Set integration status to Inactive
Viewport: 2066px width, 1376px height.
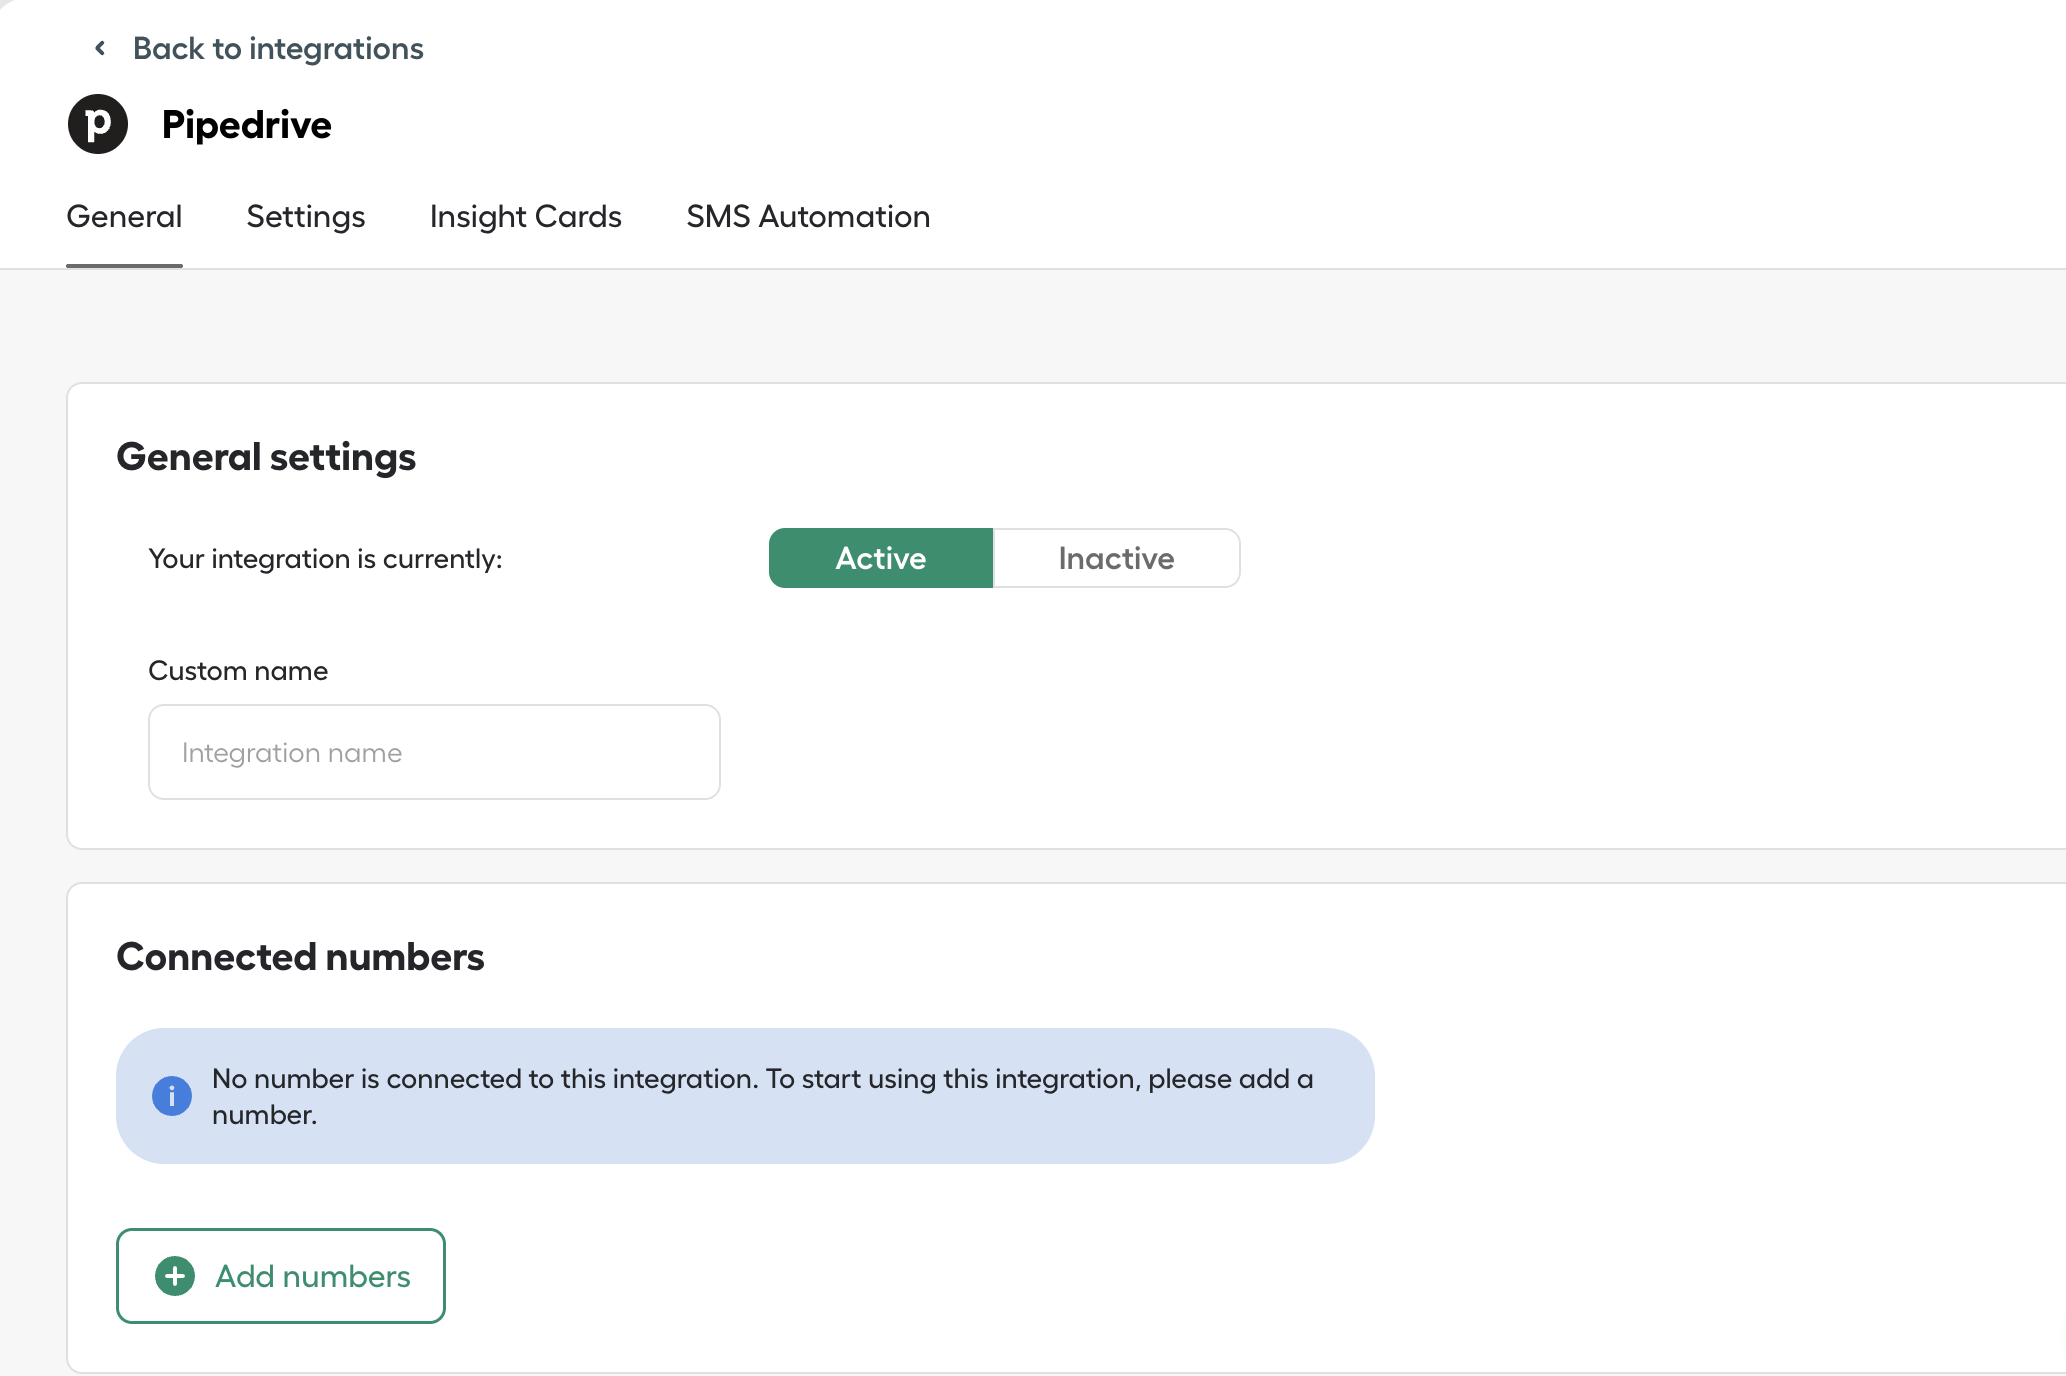click(1117, 558)
